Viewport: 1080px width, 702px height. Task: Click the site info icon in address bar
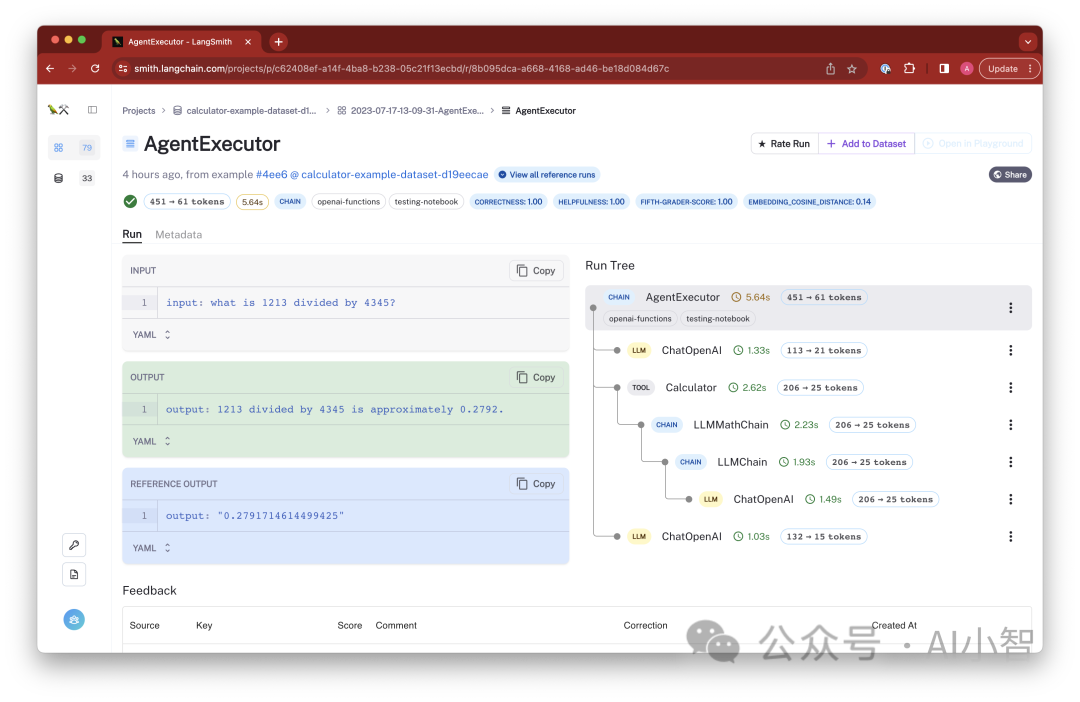123,68
